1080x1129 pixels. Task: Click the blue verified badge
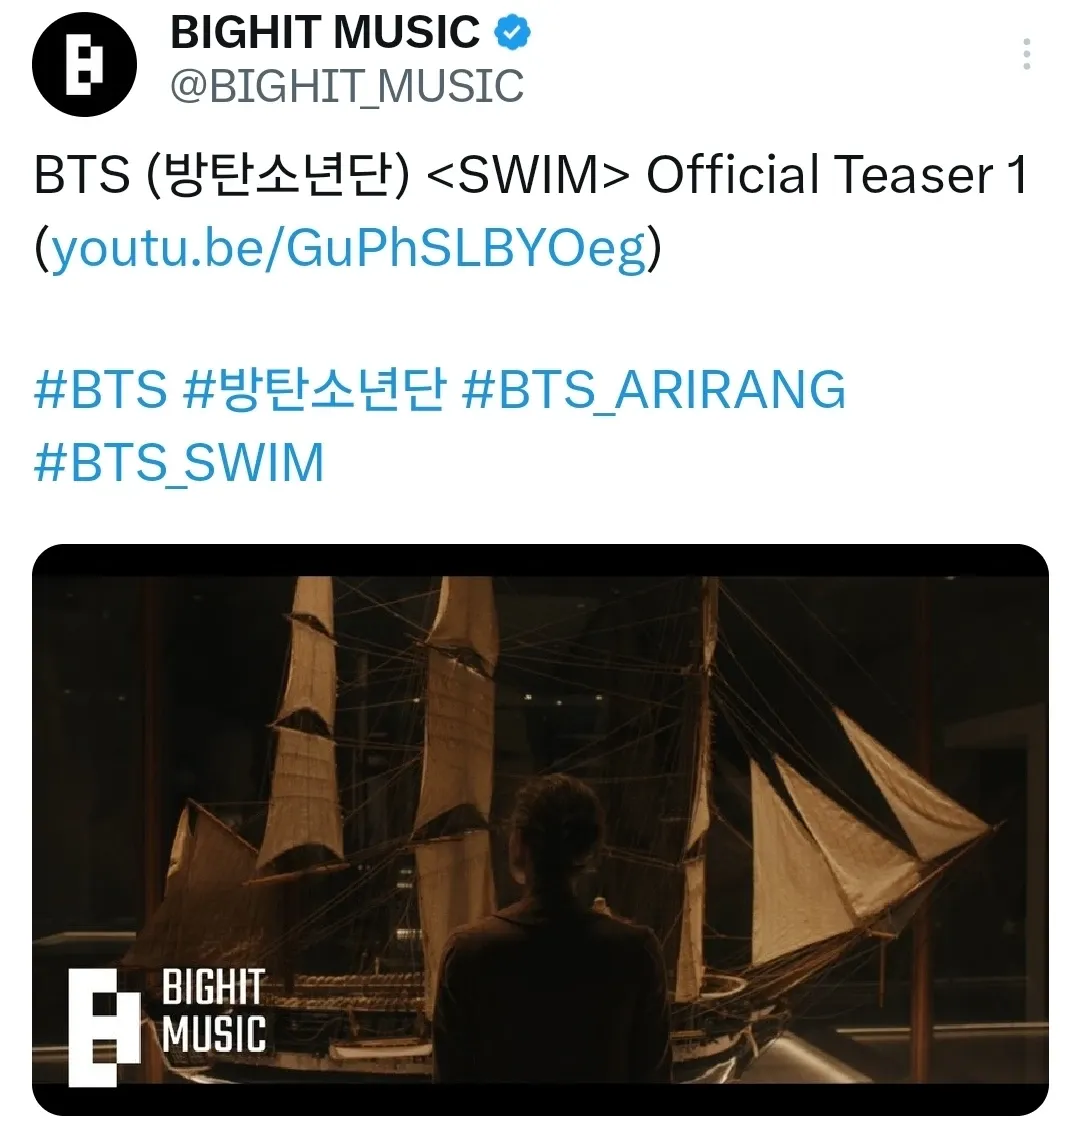(x=513, y=33)
